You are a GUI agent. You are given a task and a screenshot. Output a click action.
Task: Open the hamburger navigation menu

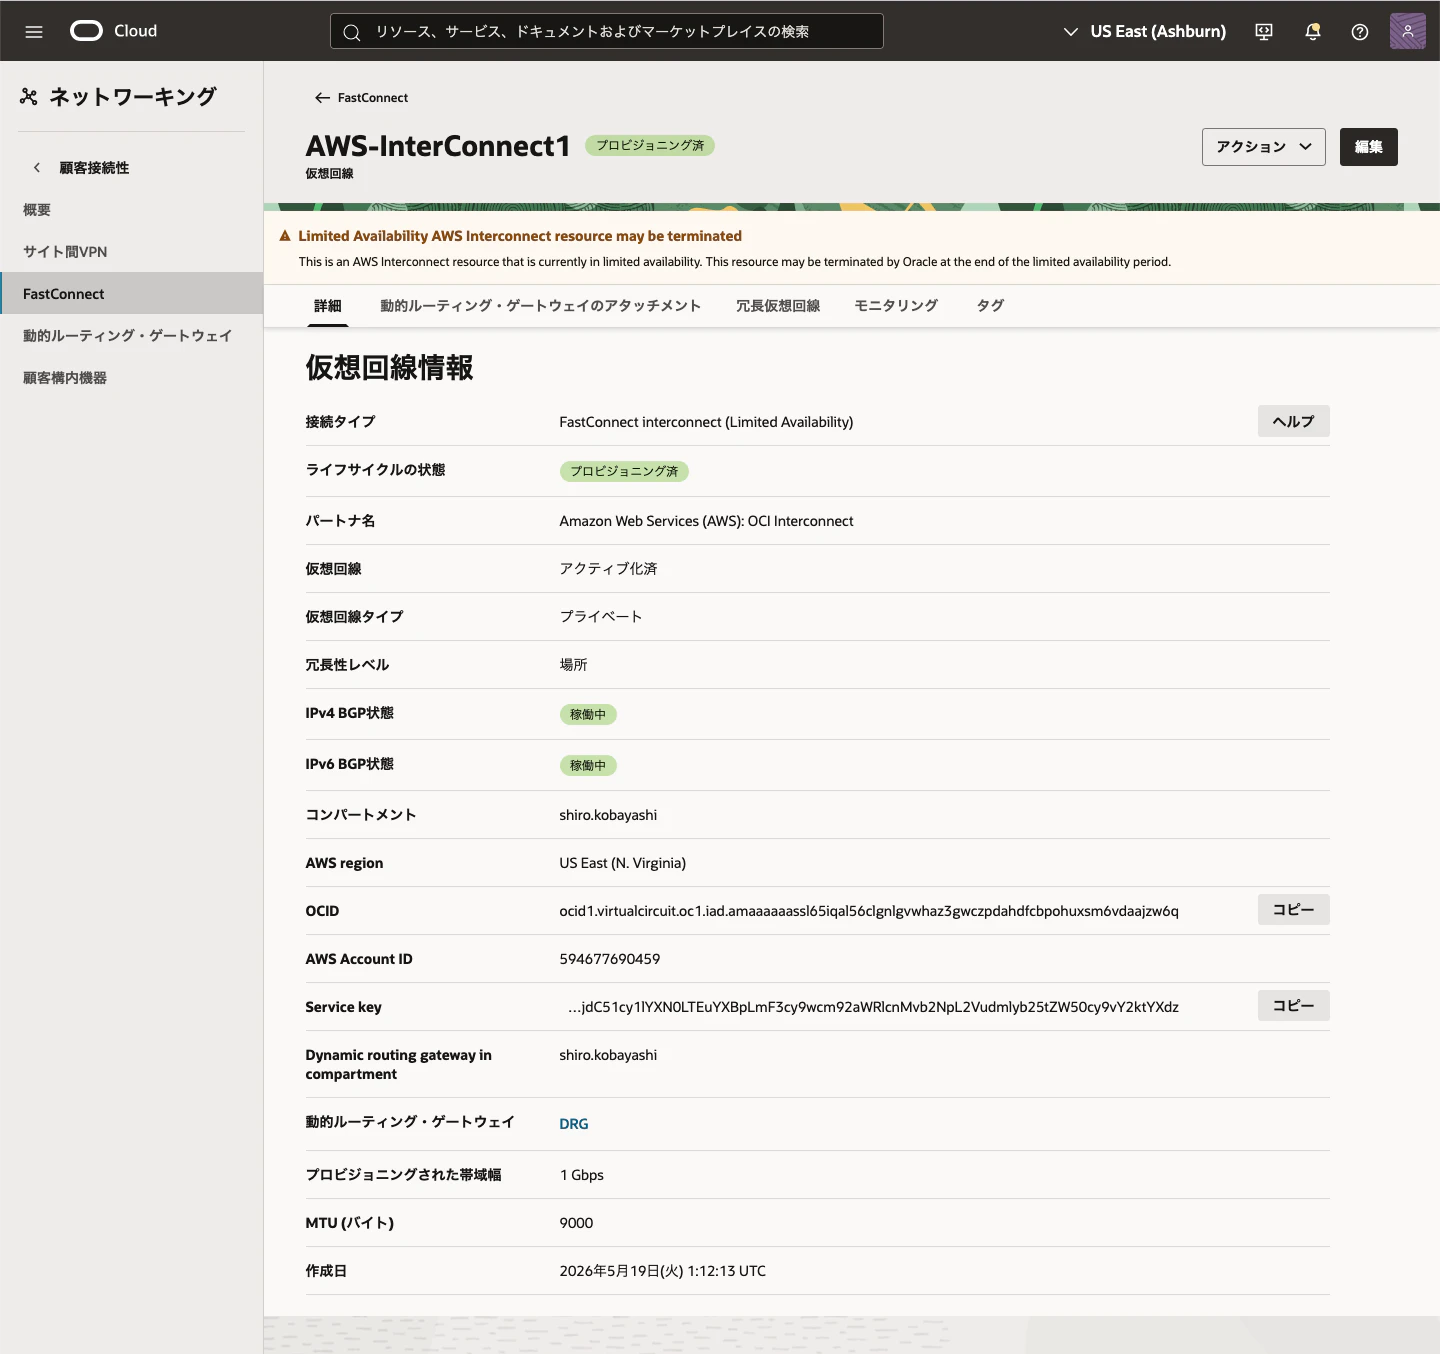34,31
